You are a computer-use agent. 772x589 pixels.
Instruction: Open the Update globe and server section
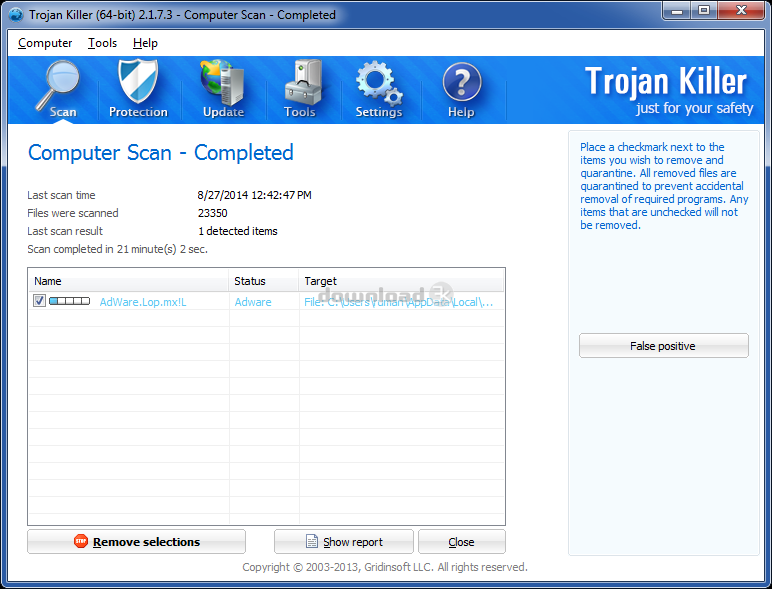[x=223, y=90]
